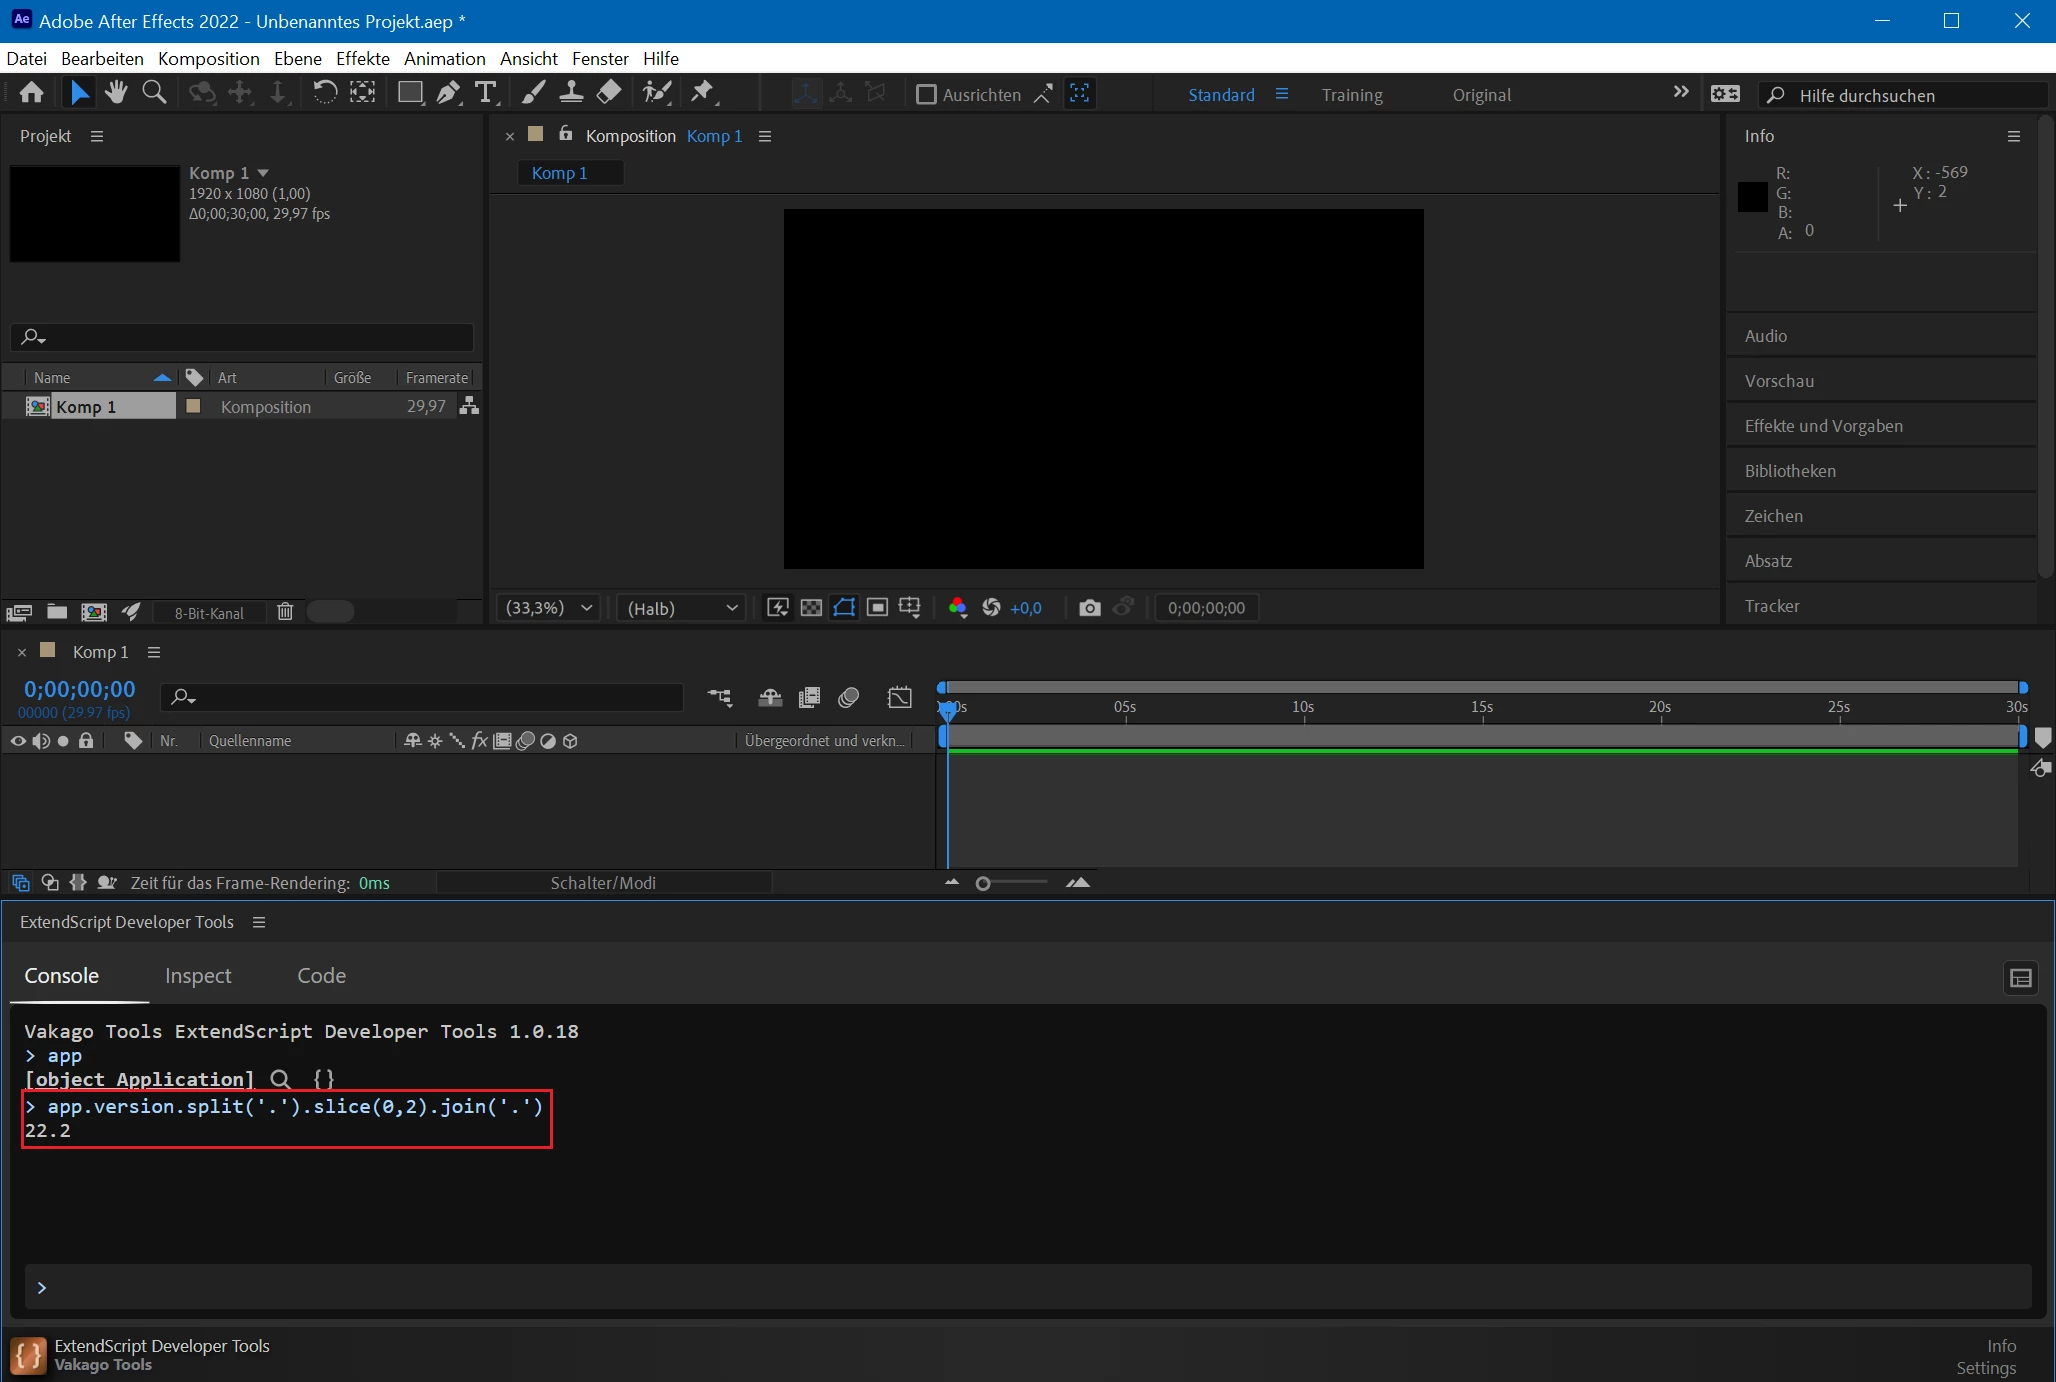This screenshot has height=1382, width=2056.
Task: Toggle transparency grid in viewer
Action: [811, 608]
